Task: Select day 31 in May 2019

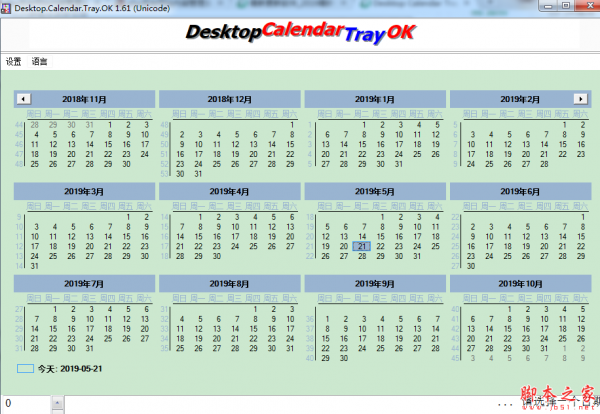Action: 417,256
